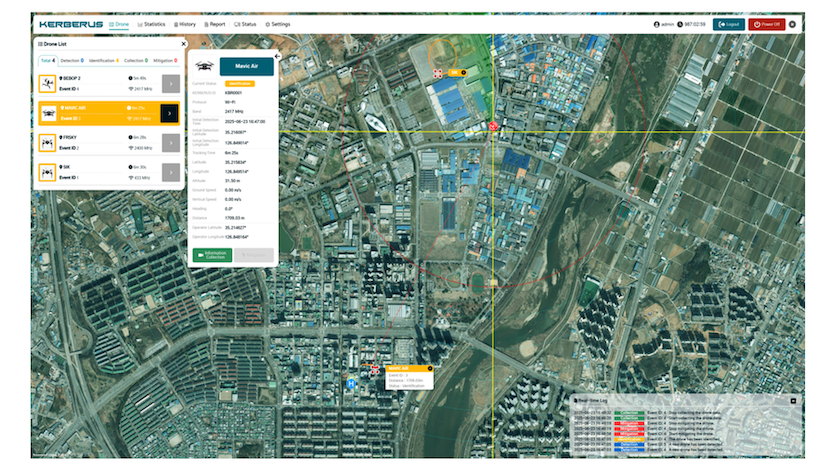Close the MAVIC AIR map popup
Screen dimensions: 835x471
pos(429,368)
